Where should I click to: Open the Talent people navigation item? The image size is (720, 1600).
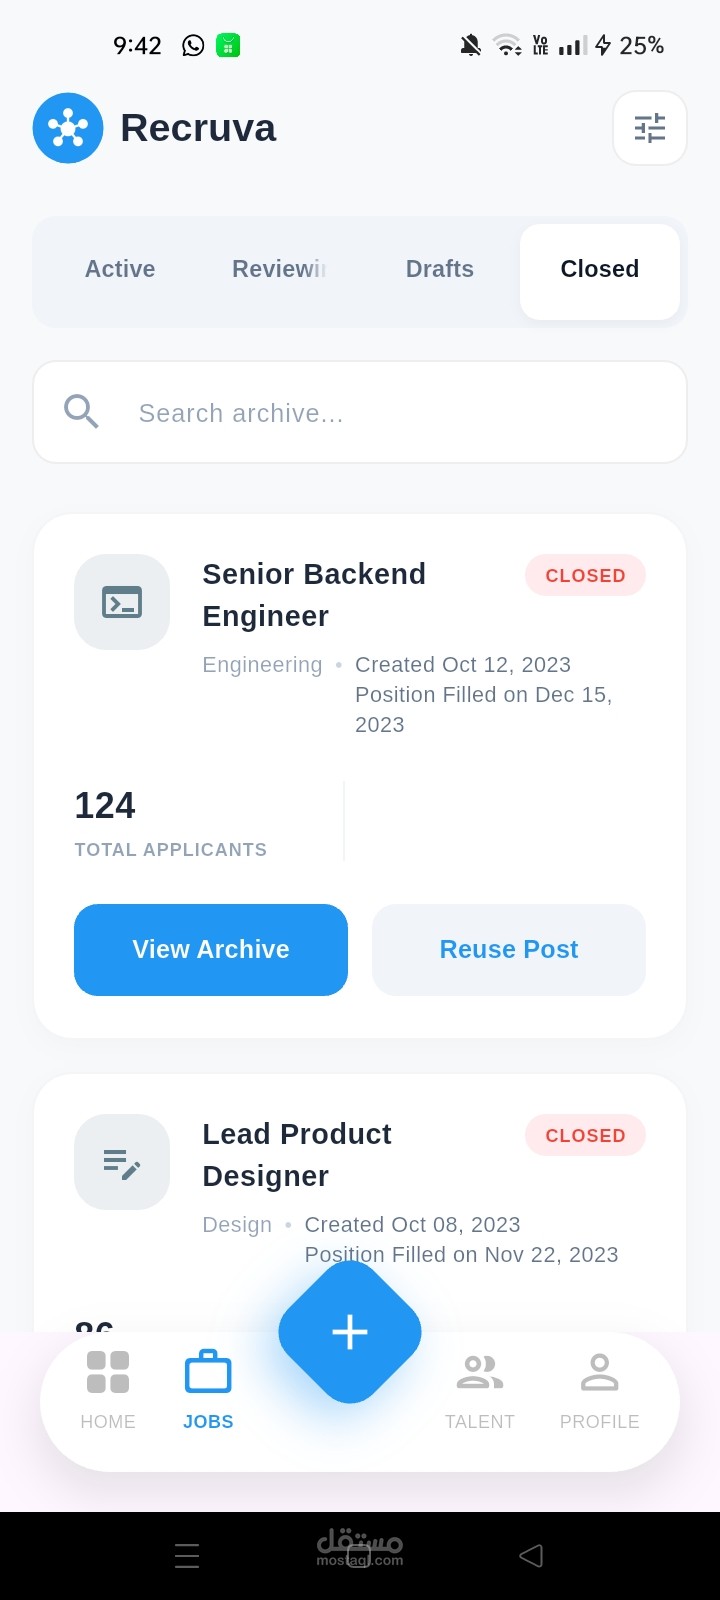[480, 1388]
